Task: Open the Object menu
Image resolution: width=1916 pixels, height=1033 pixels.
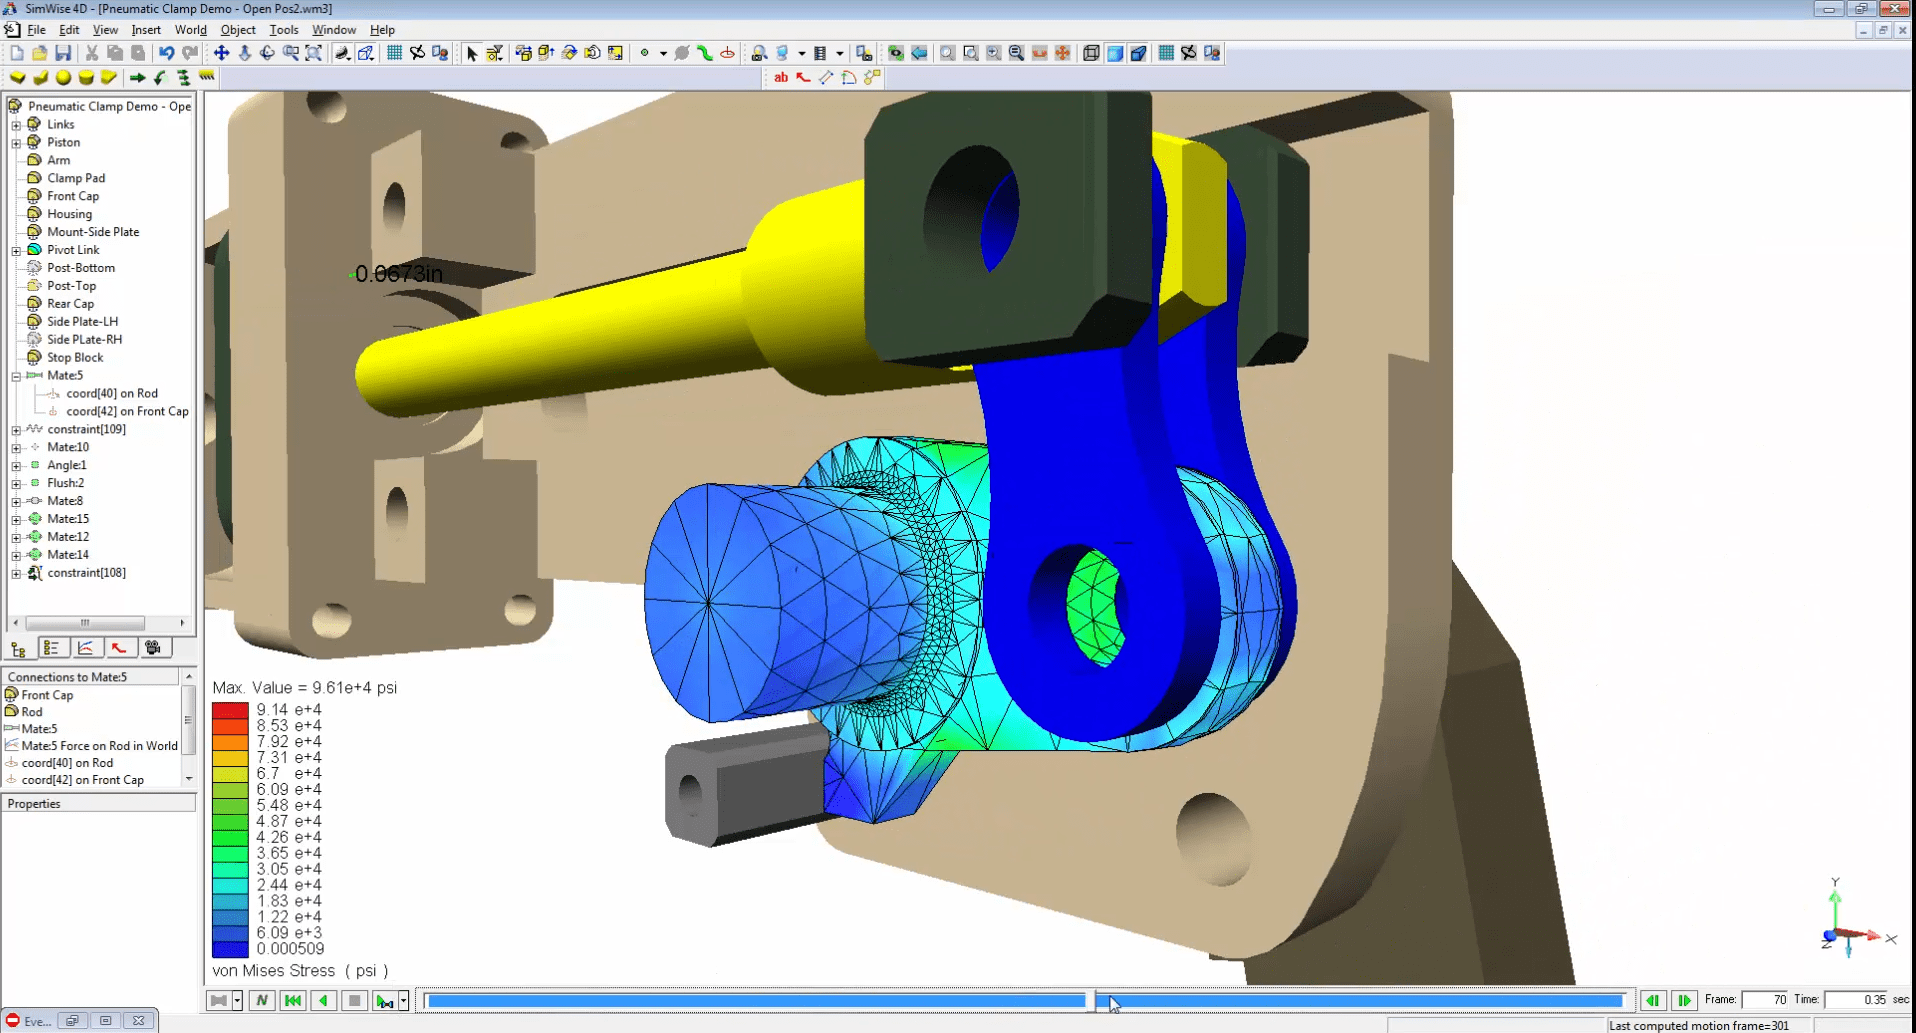Action: (238, 30)
